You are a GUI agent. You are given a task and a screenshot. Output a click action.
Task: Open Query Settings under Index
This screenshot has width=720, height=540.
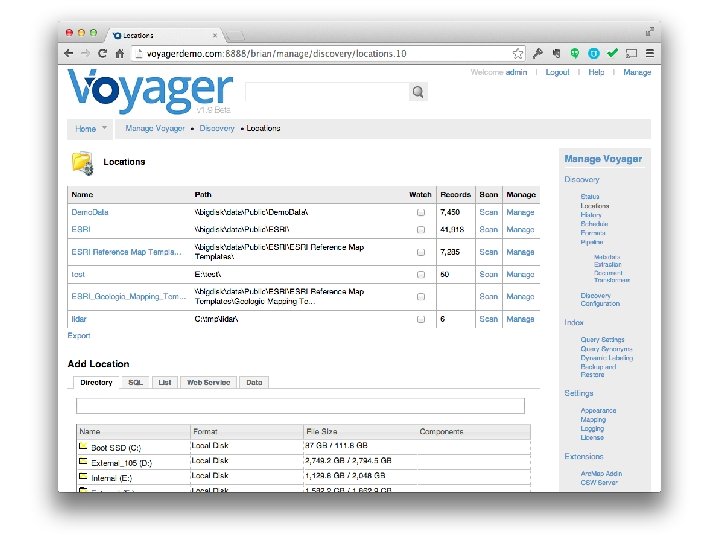click(602, 339)
